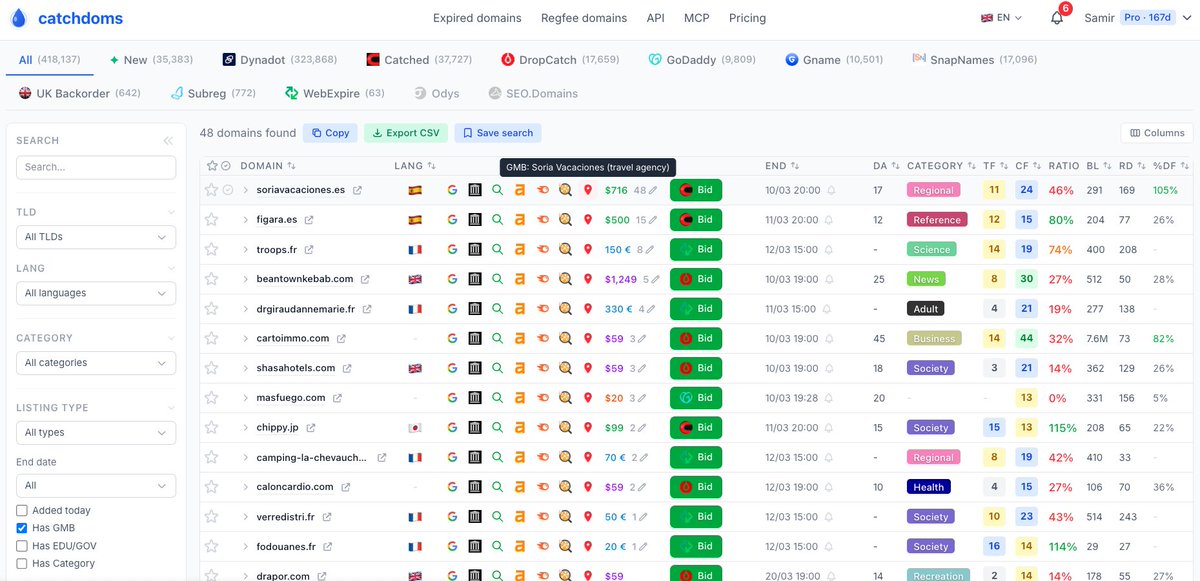Switch to GoDaddy tab
Screen dimensions: 1200x581
click(703, 60)
